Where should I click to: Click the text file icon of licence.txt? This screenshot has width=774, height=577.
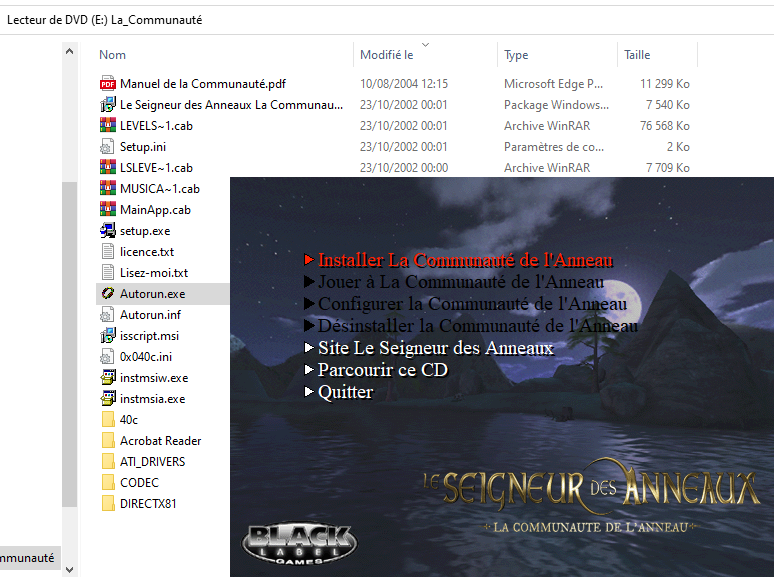click(108, 252)
